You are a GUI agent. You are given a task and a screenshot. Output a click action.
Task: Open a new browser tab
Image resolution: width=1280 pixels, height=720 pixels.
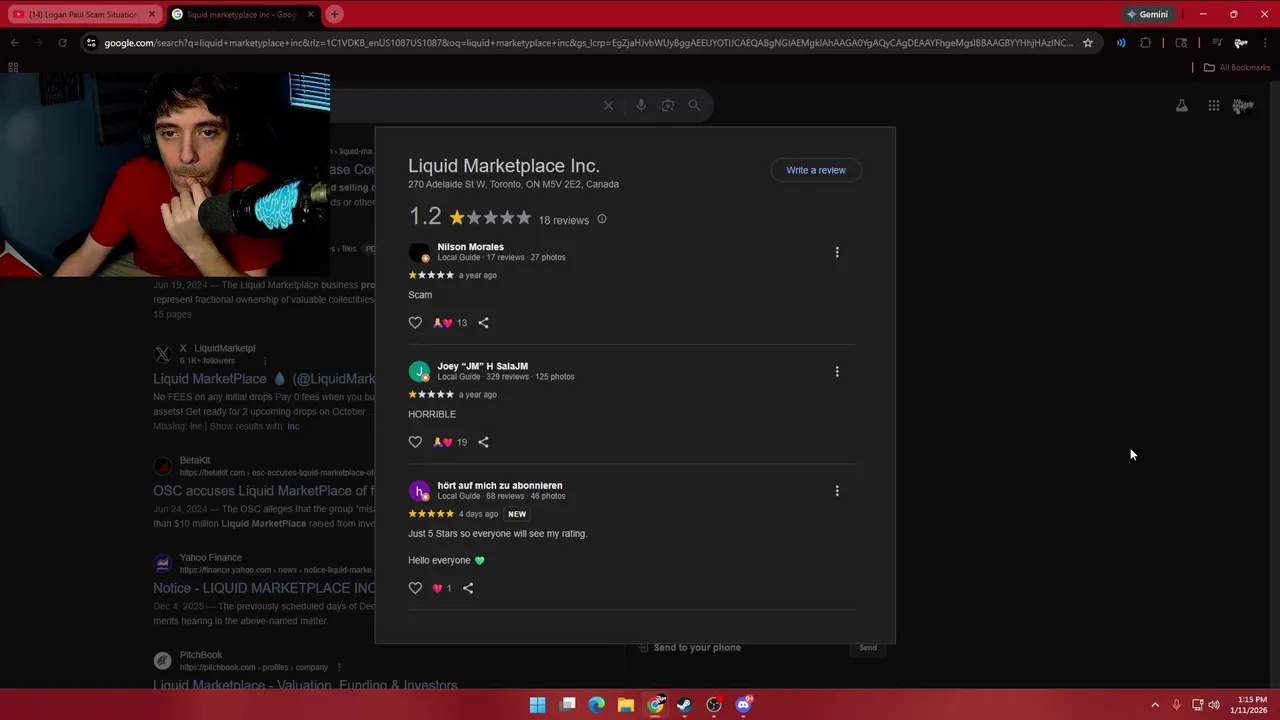(334, 14)
